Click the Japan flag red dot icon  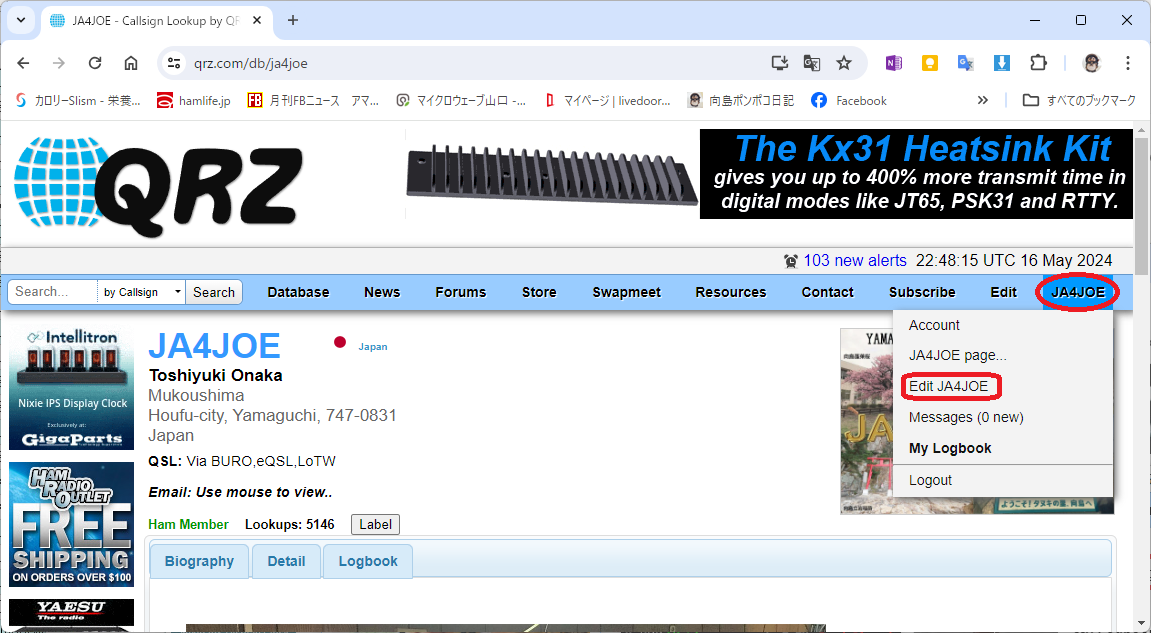(x=340, y=341)
